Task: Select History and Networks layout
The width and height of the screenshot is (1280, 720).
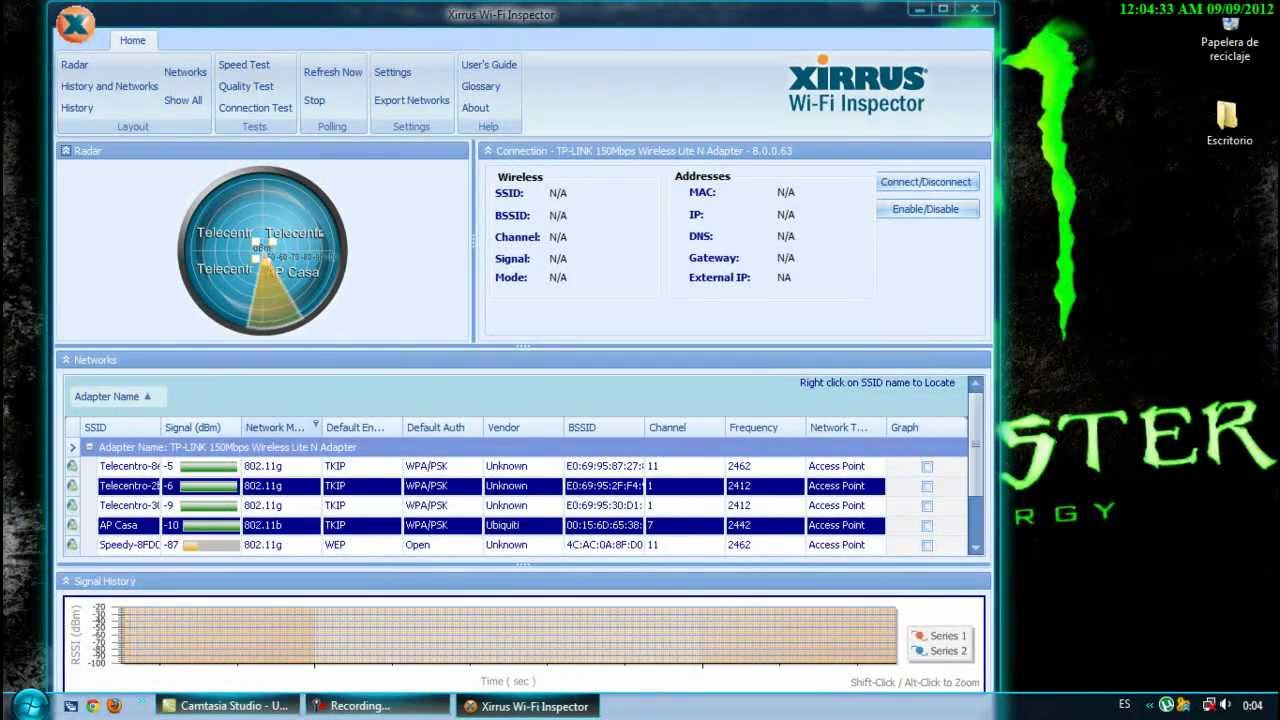Action: (110, 86)
